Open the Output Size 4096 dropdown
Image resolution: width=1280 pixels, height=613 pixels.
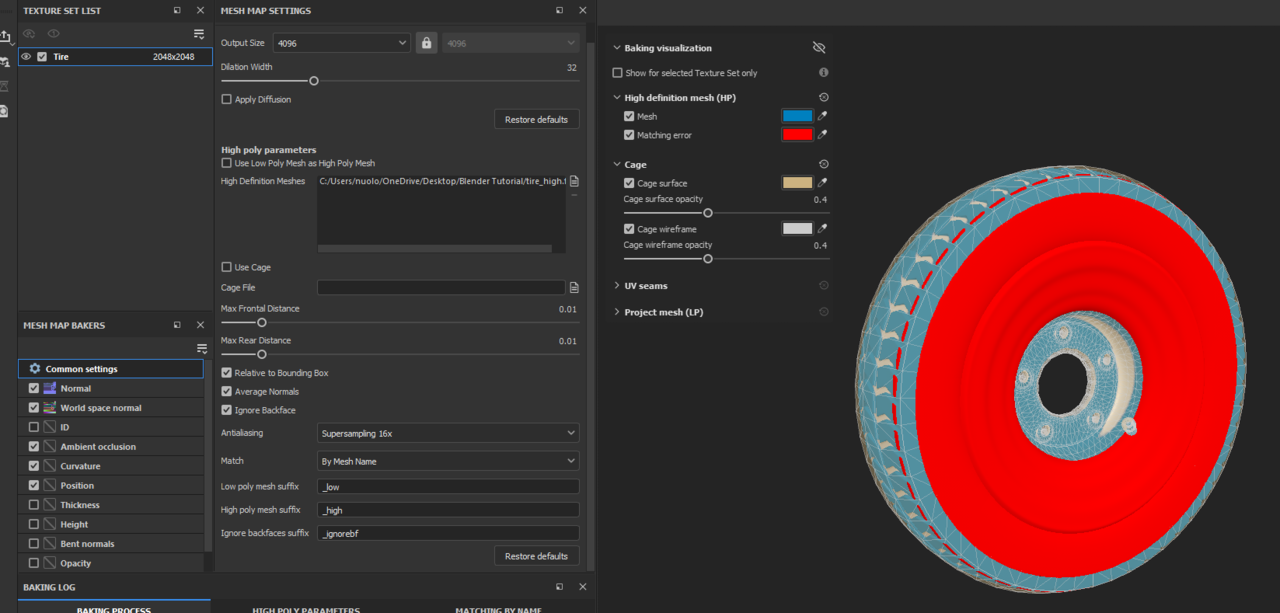coord(342,43)
